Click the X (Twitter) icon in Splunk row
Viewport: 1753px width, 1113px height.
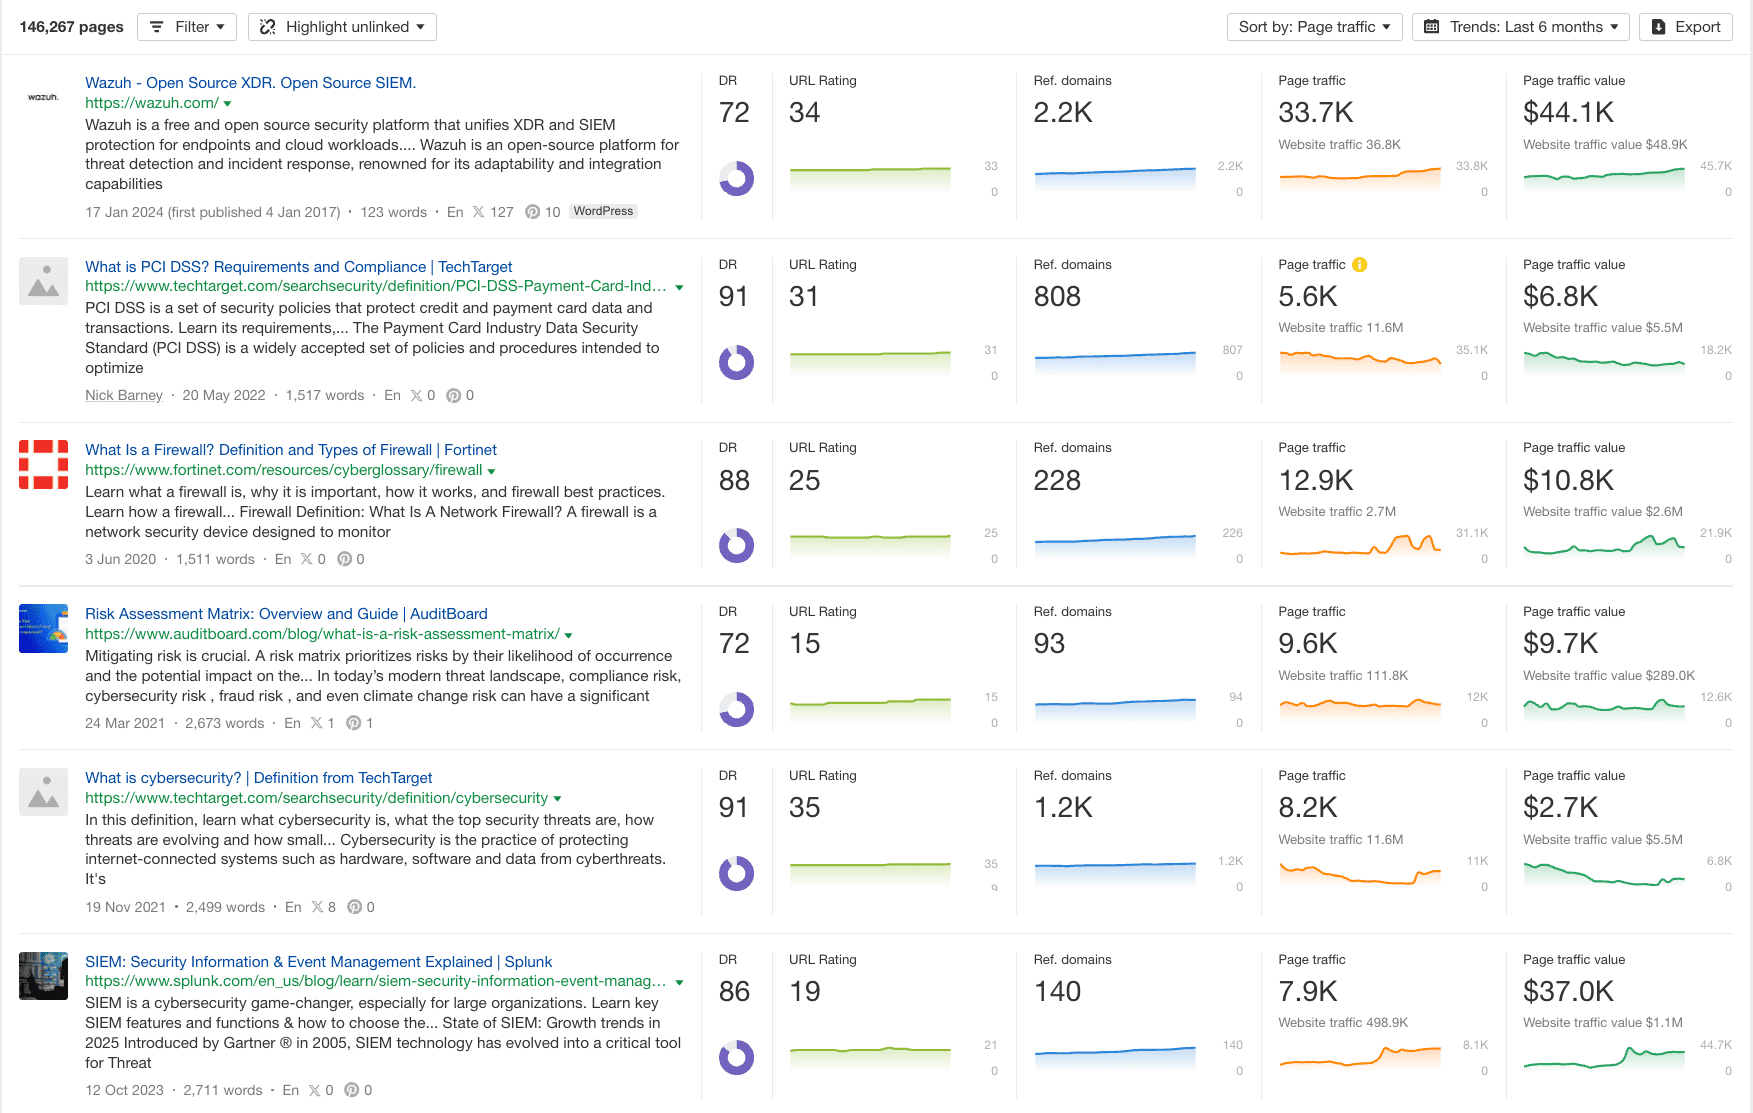pyautogui.click(x=315, y=1090)
